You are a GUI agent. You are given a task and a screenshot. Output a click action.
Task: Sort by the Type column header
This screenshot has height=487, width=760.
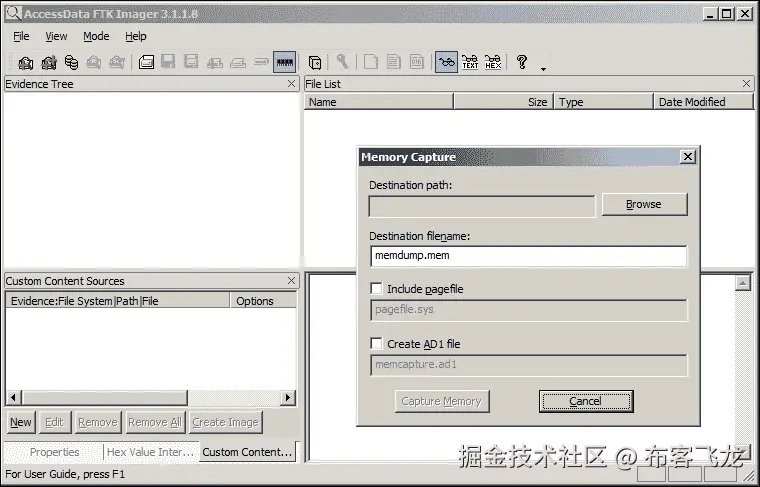tap(603, 102)
